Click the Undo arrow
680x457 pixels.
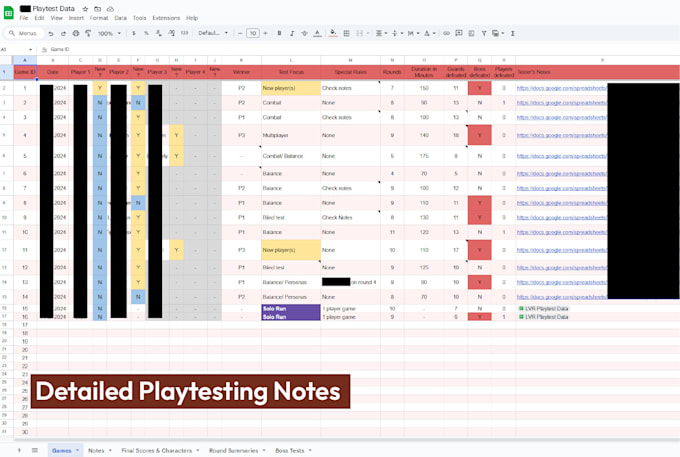click(x=51, y=33)
